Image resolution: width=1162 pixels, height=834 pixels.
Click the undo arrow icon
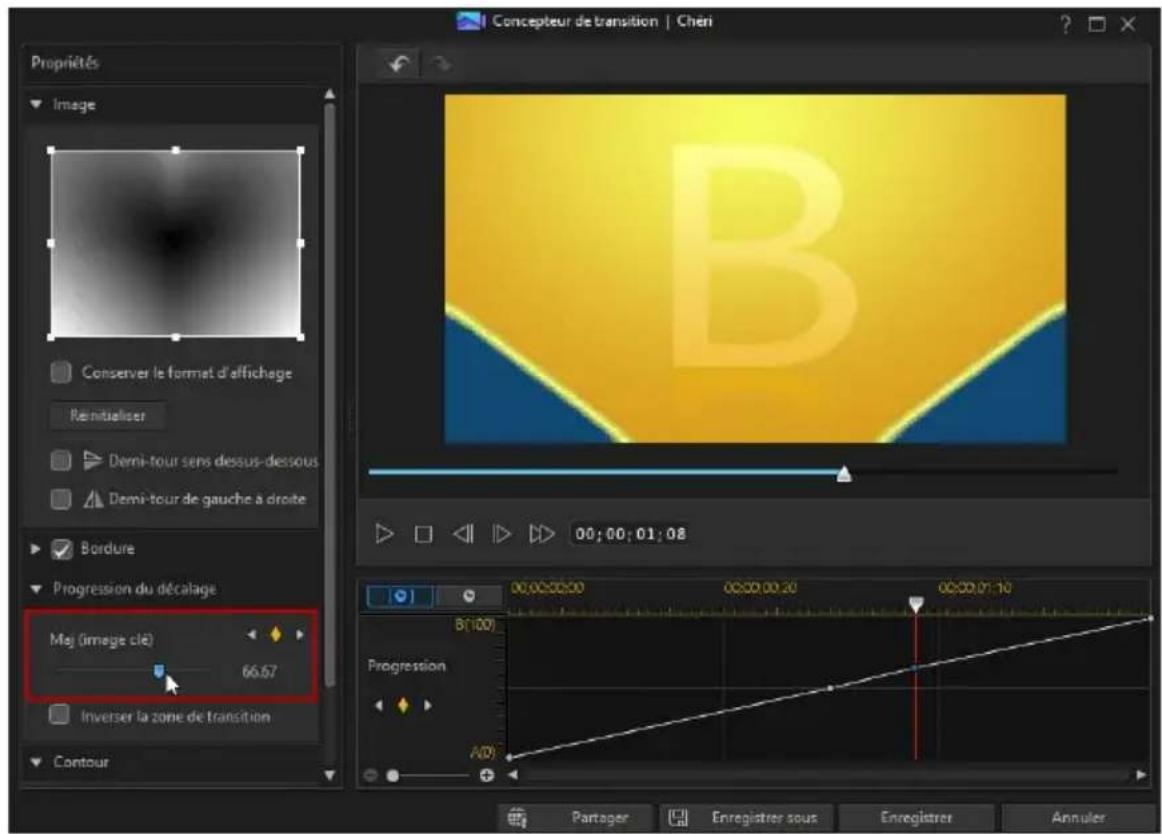[399, 64]
